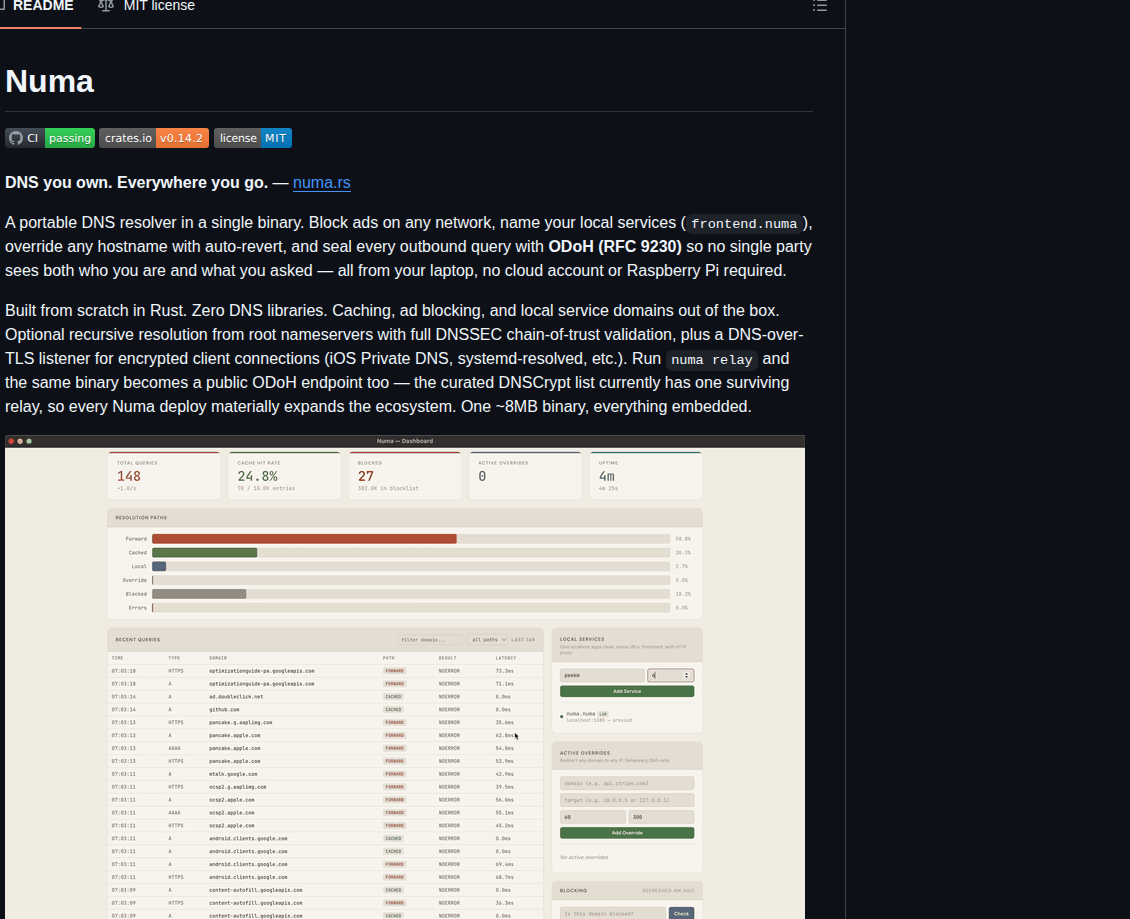Click the pancake.g.aaplimg.com query row
1130x919 pixels.
point(325,722)
